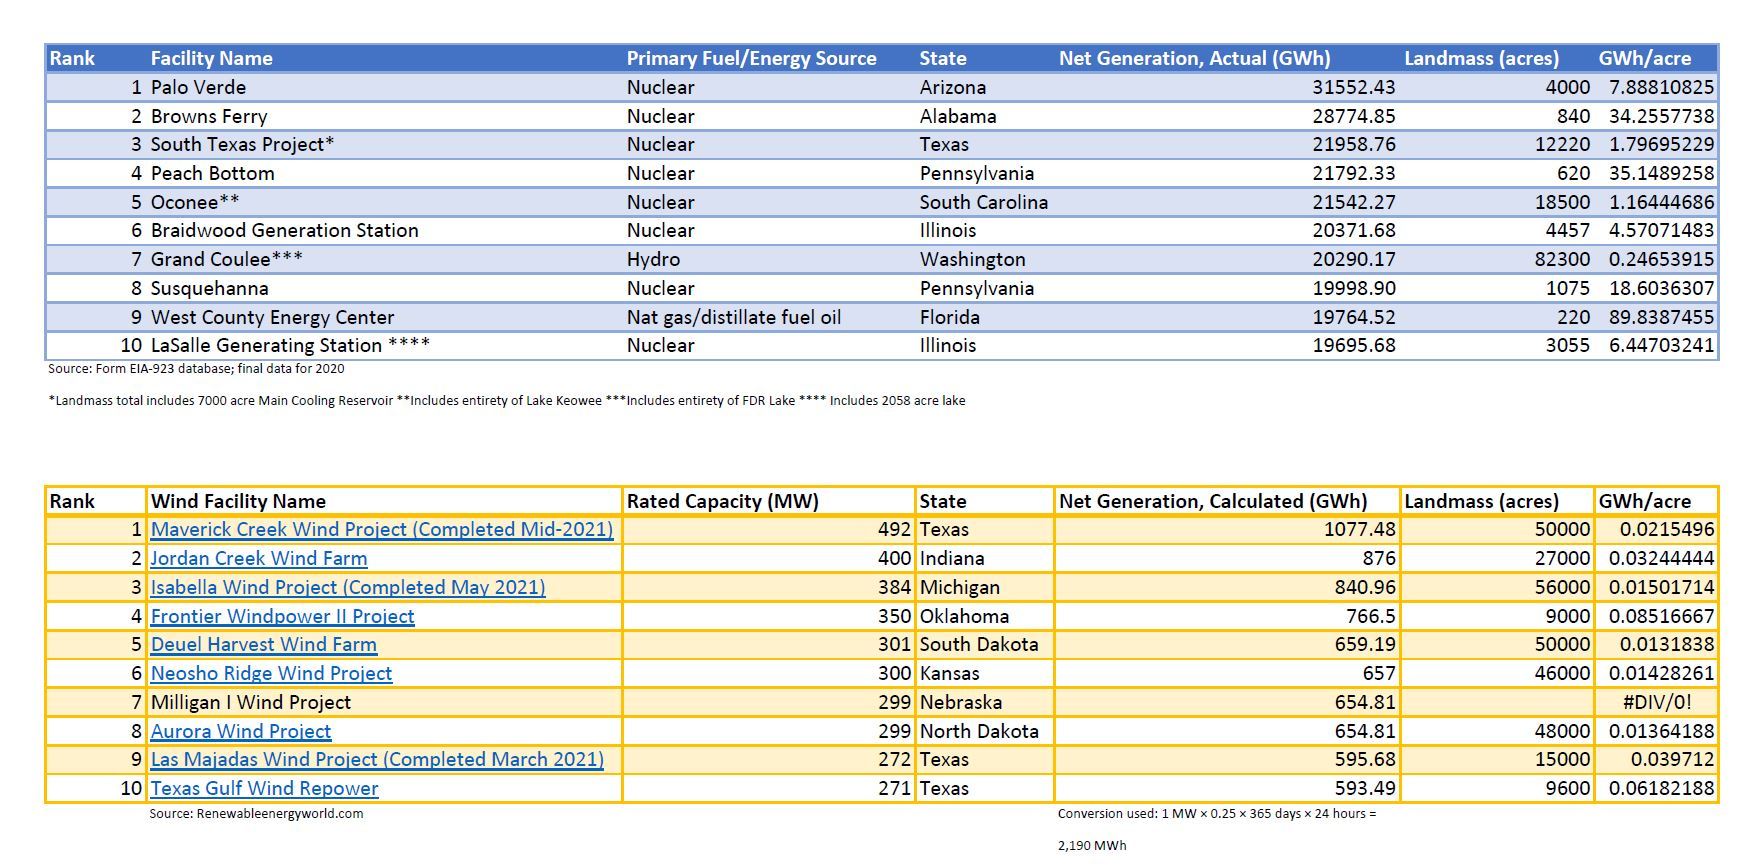The height and width of the screenshot is (867, 1755).
Task: Select the West County Energy Center cell
Action: (x=272, y=318)
